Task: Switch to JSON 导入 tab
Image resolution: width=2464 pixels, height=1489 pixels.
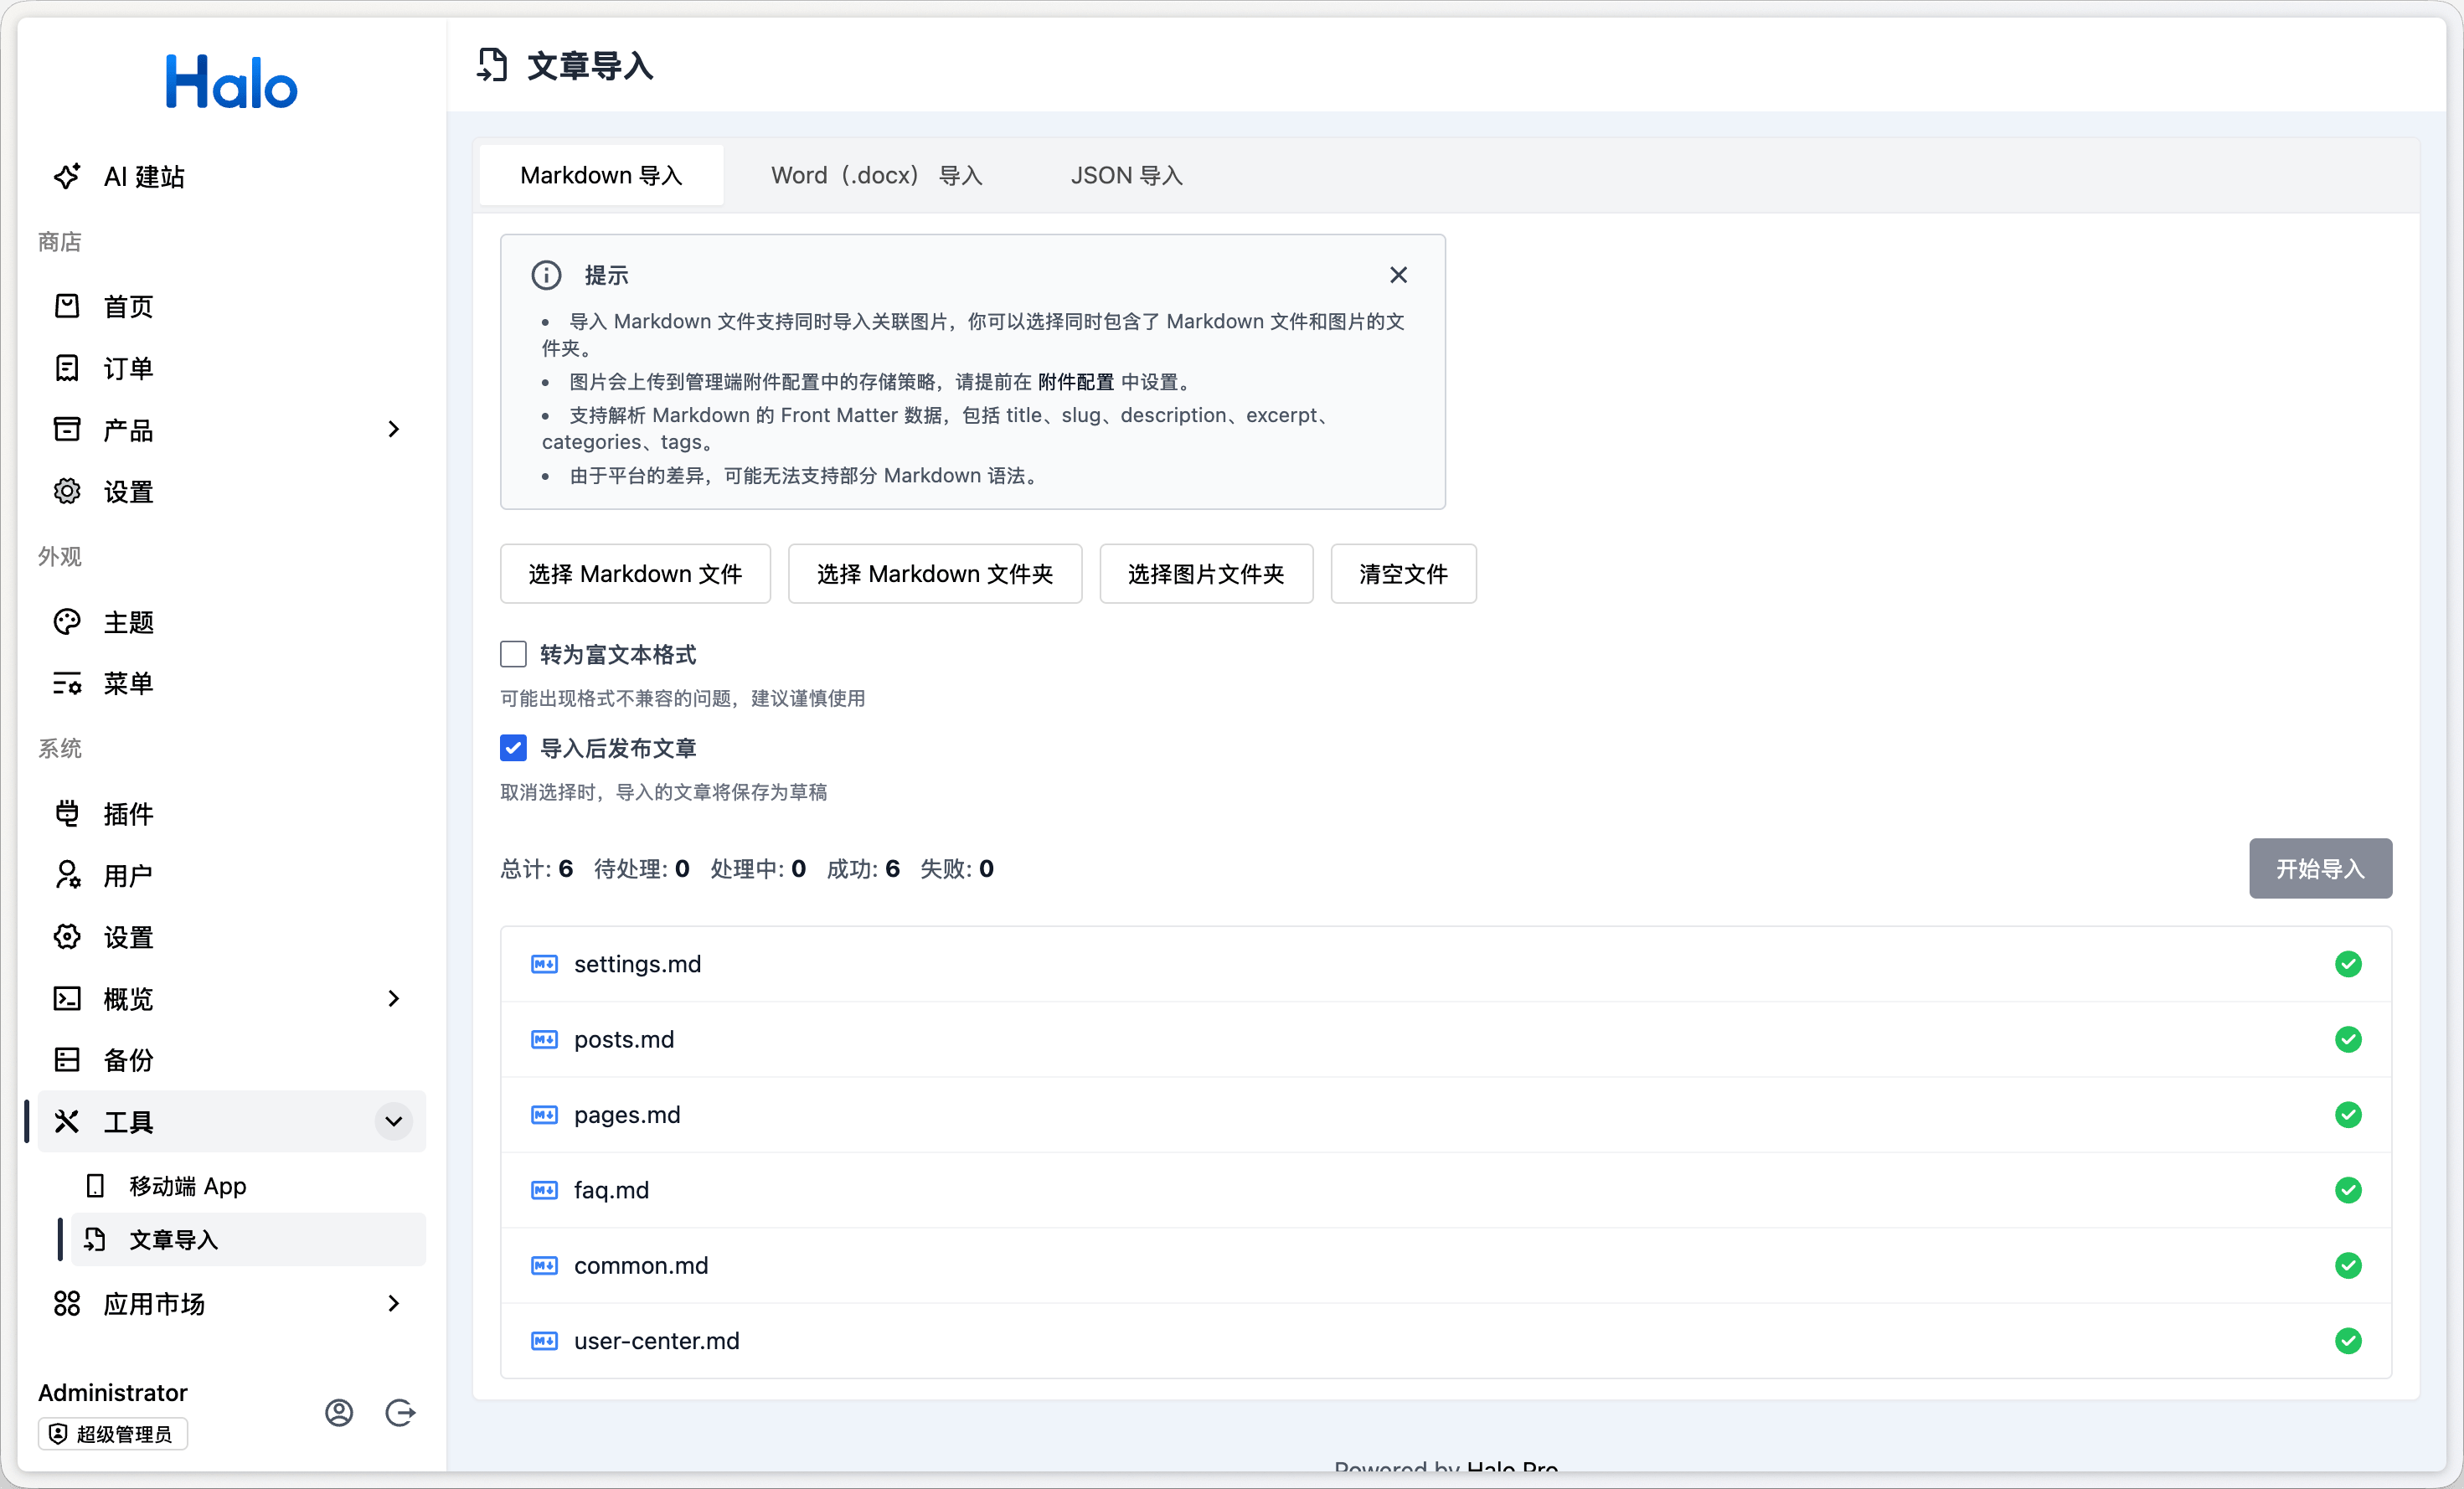Action: 1126,176
